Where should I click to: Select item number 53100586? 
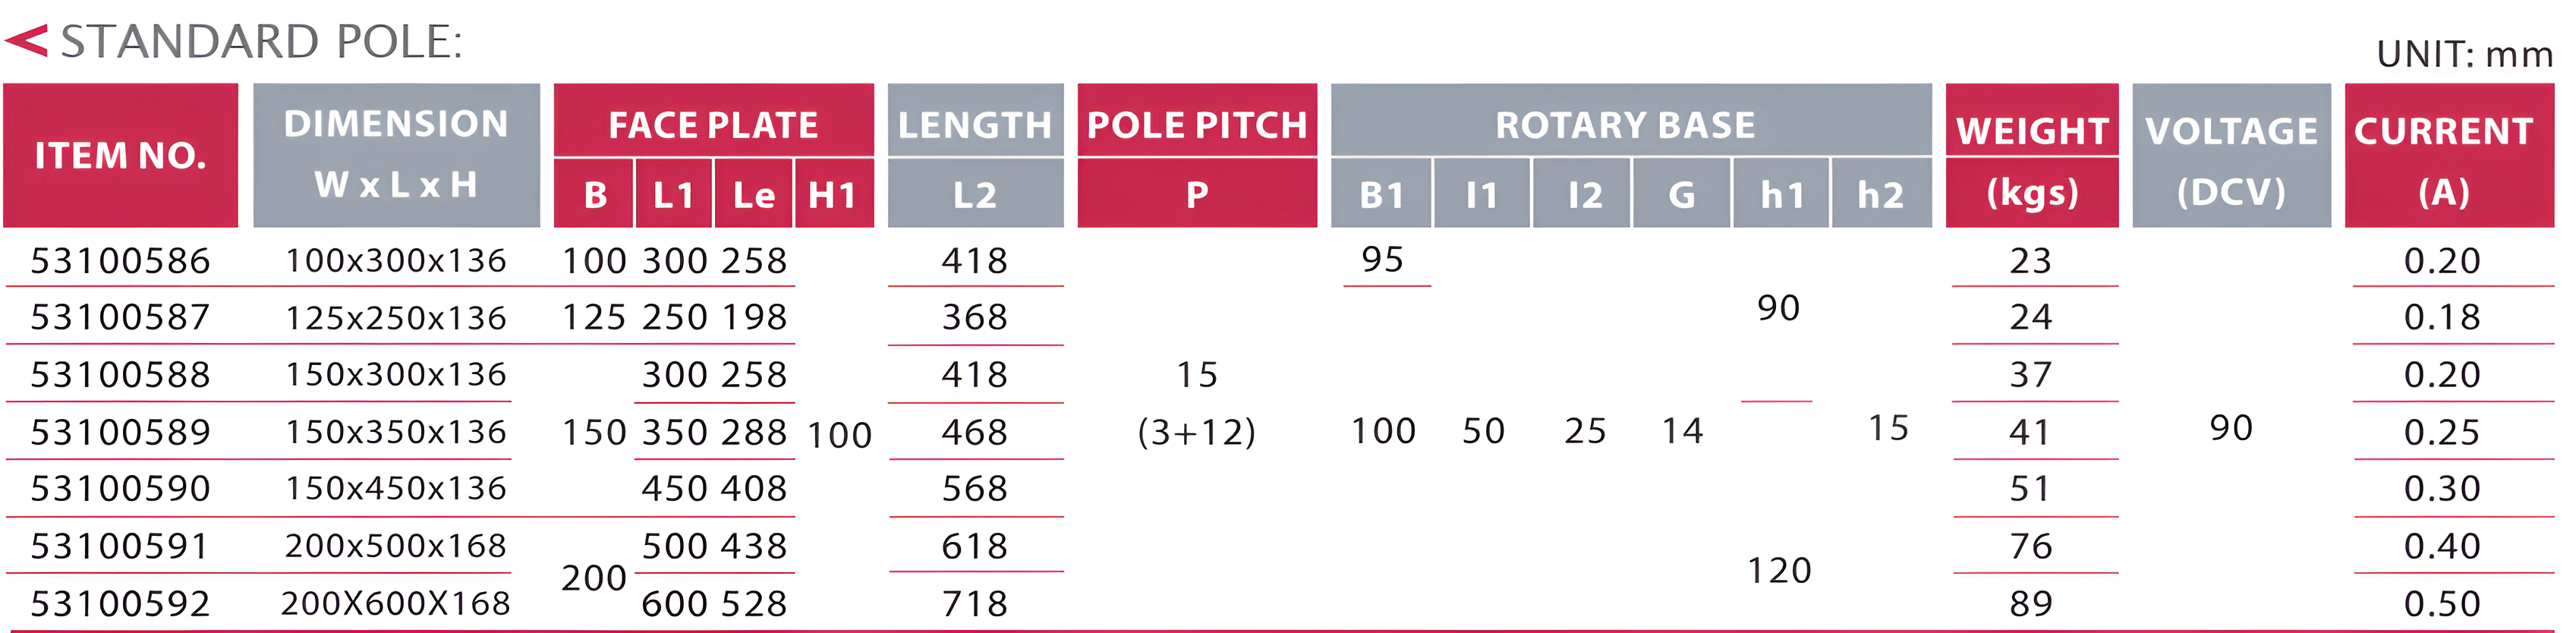120,261
